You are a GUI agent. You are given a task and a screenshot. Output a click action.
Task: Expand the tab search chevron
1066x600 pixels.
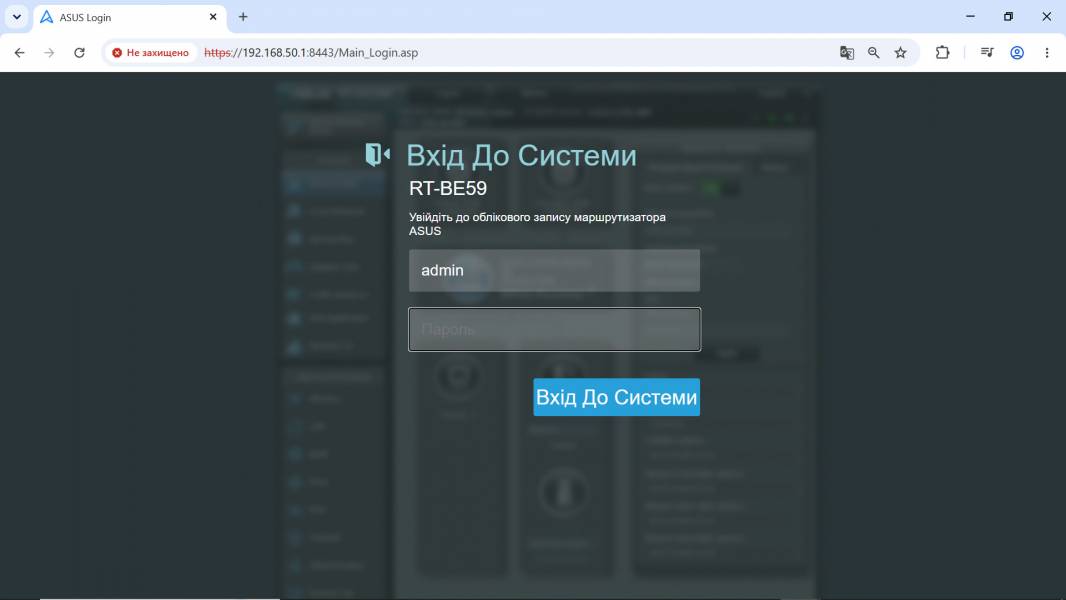point(17,17)
